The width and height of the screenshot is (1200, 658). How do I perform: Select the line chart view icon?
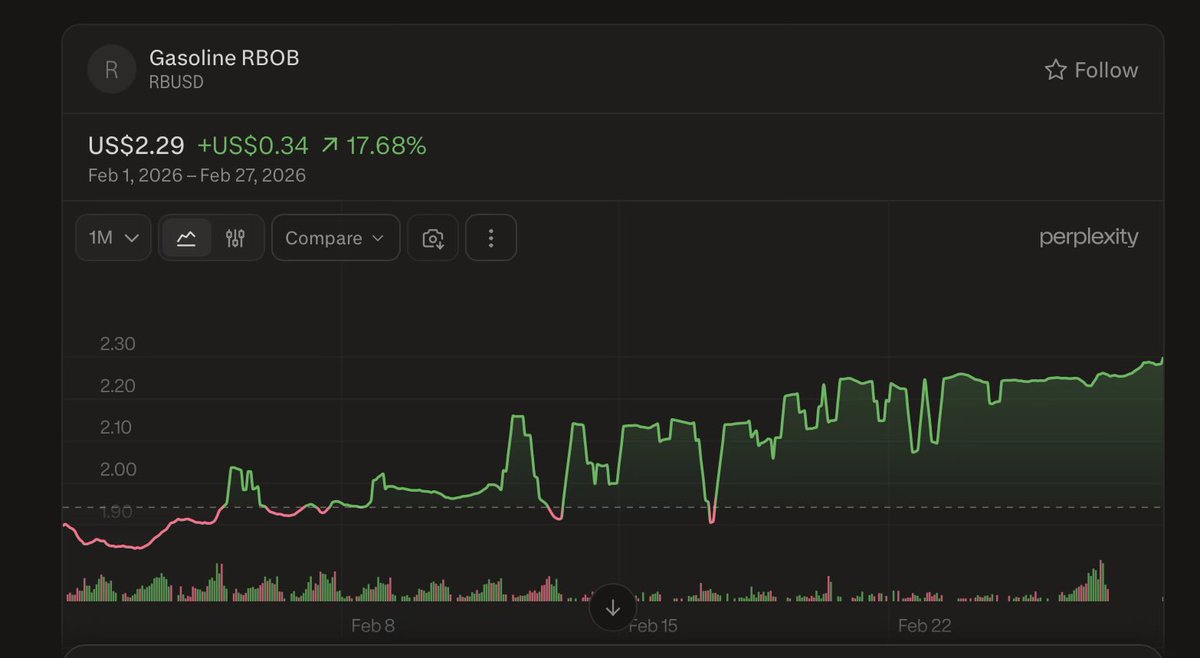click(x=187, y=238)
